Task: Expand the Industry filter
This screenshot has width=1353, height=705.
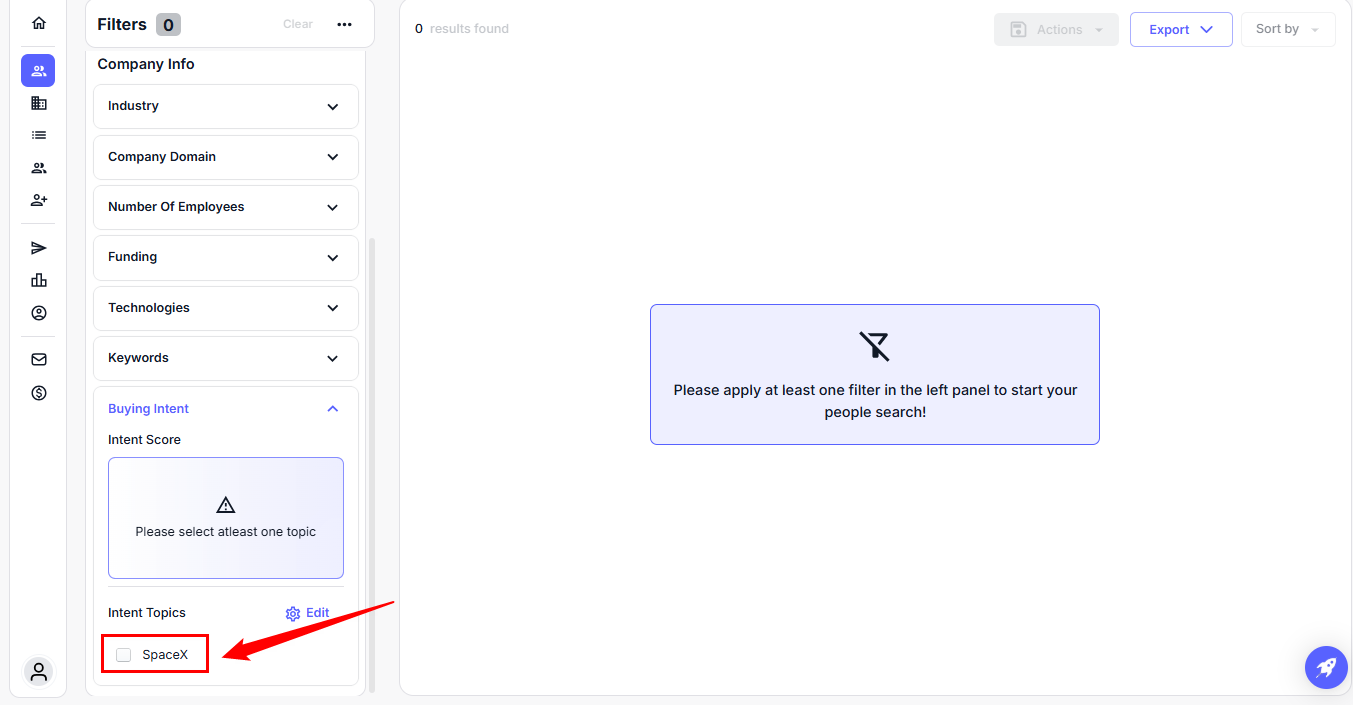Action: pyautogui.click(x=226, y=106)
